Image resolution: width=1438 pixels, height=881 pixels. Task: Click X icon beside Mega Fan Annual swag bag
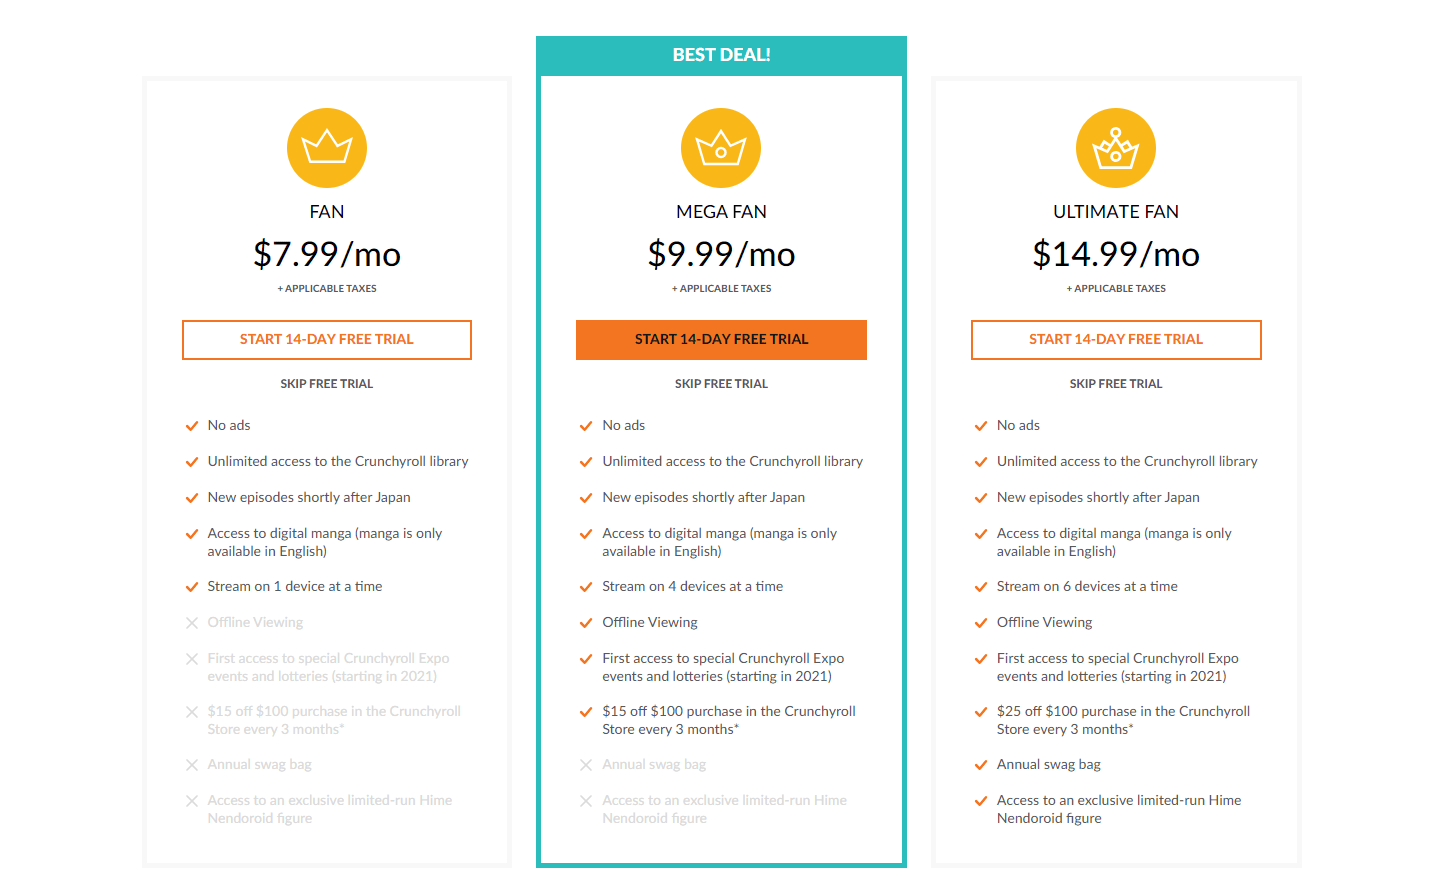(x=586, y=765)
